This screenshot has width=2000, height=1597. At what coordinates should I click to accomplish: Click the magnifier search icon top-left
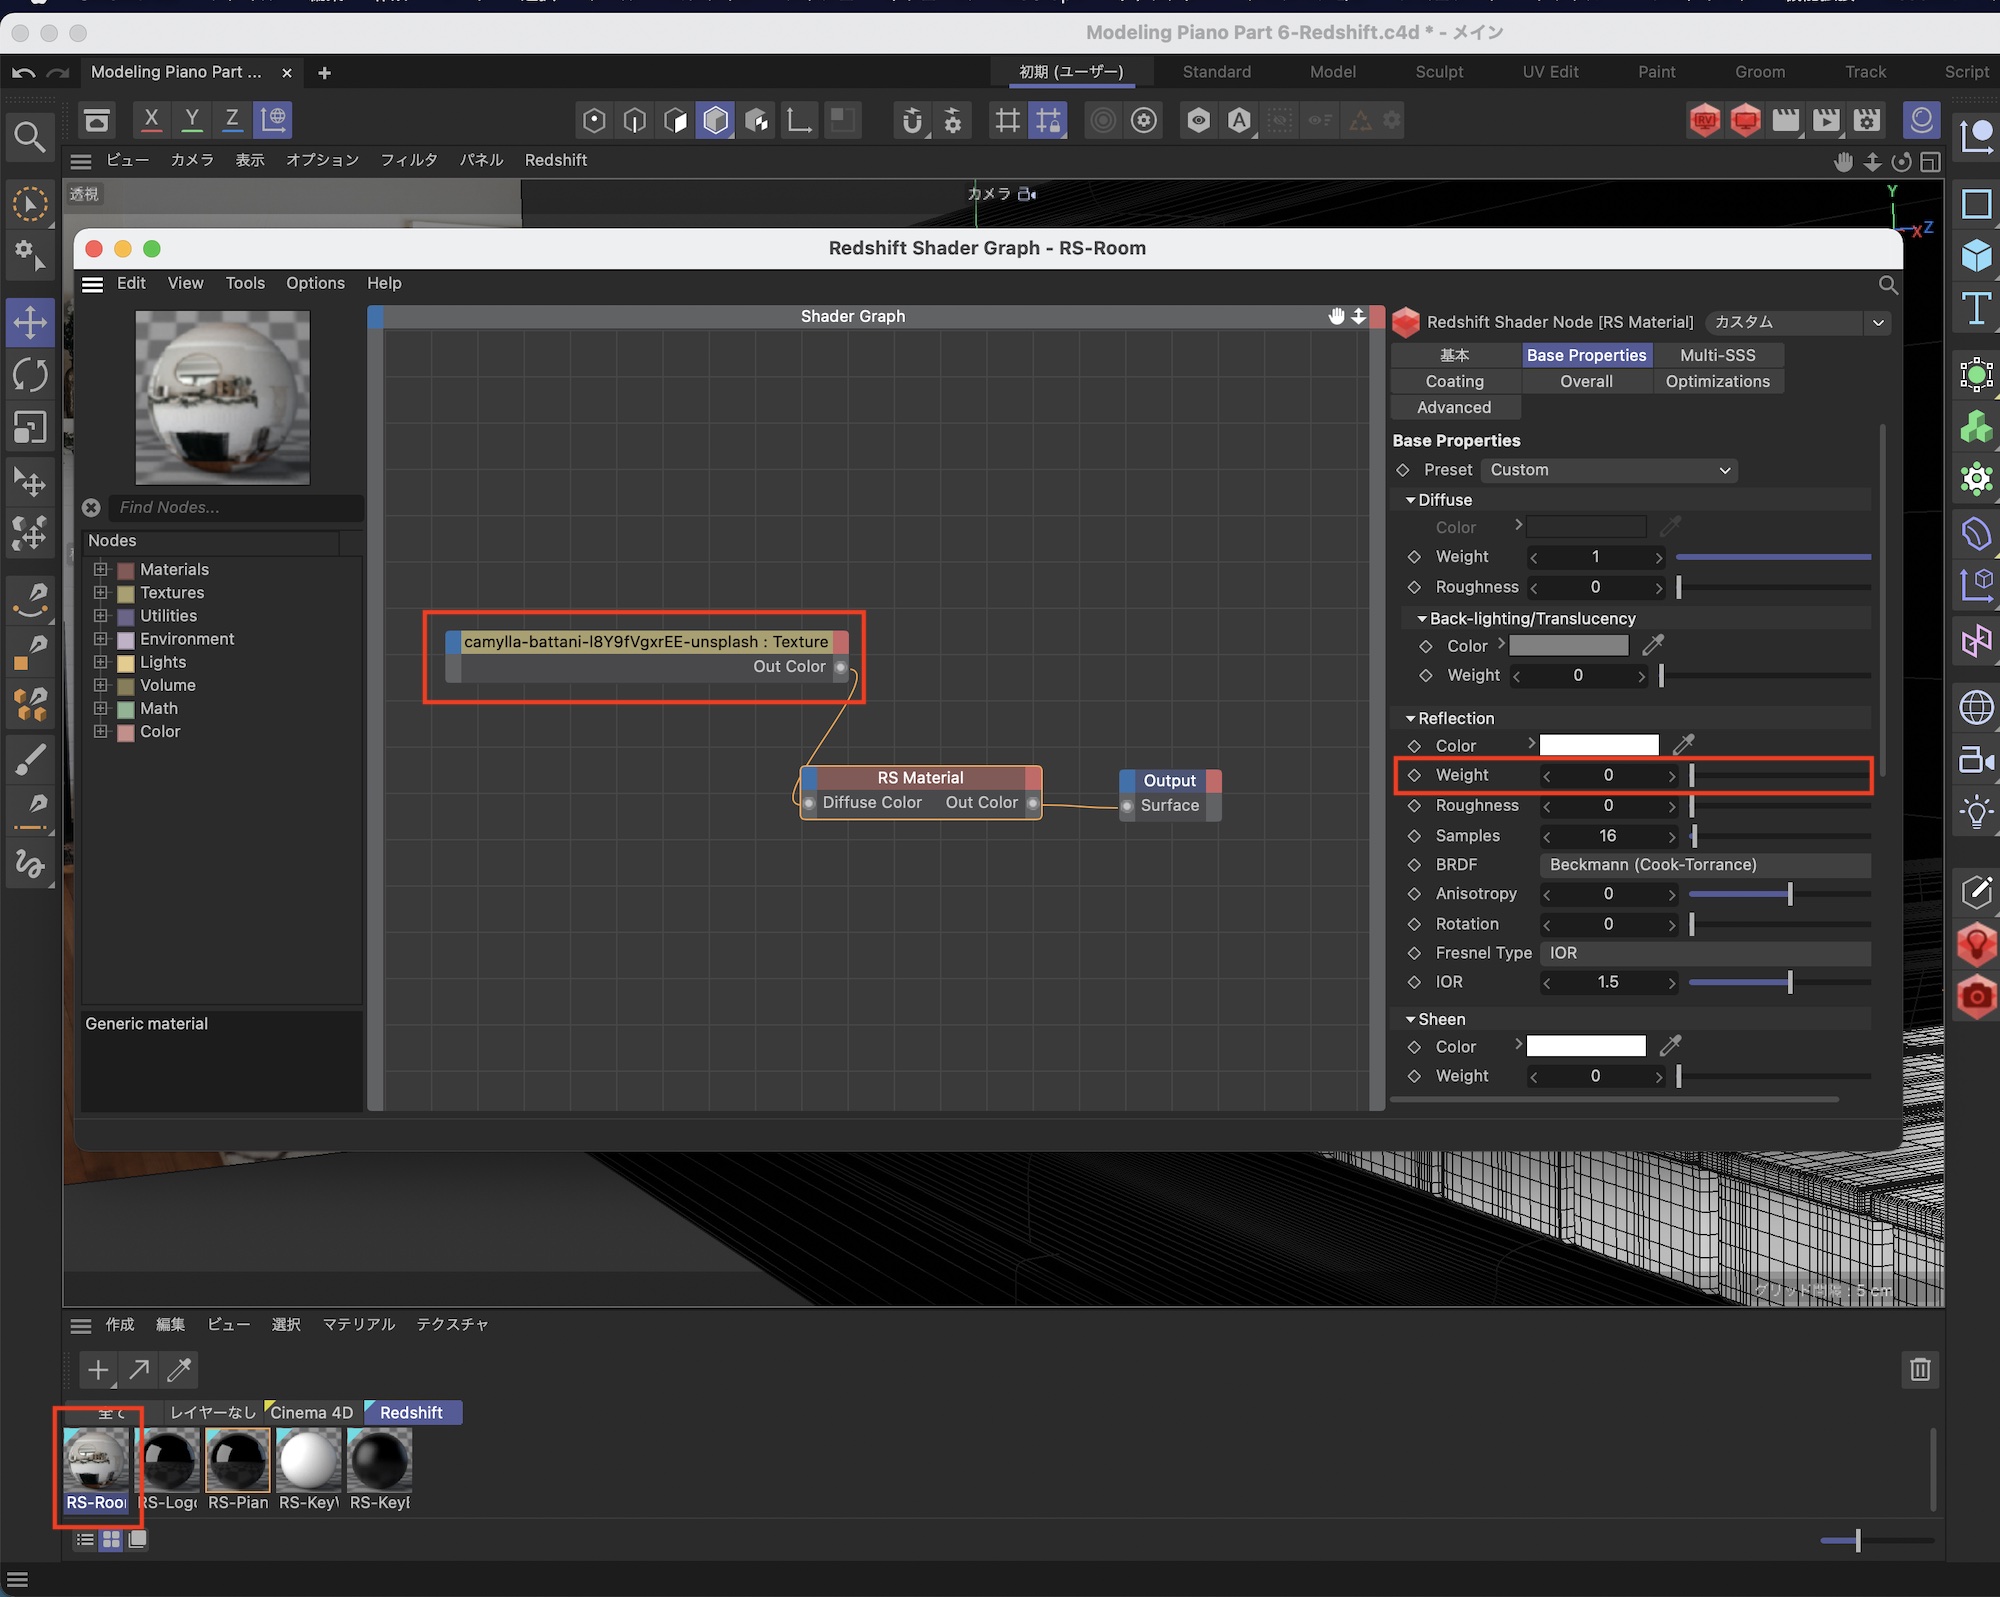[30, 137]
